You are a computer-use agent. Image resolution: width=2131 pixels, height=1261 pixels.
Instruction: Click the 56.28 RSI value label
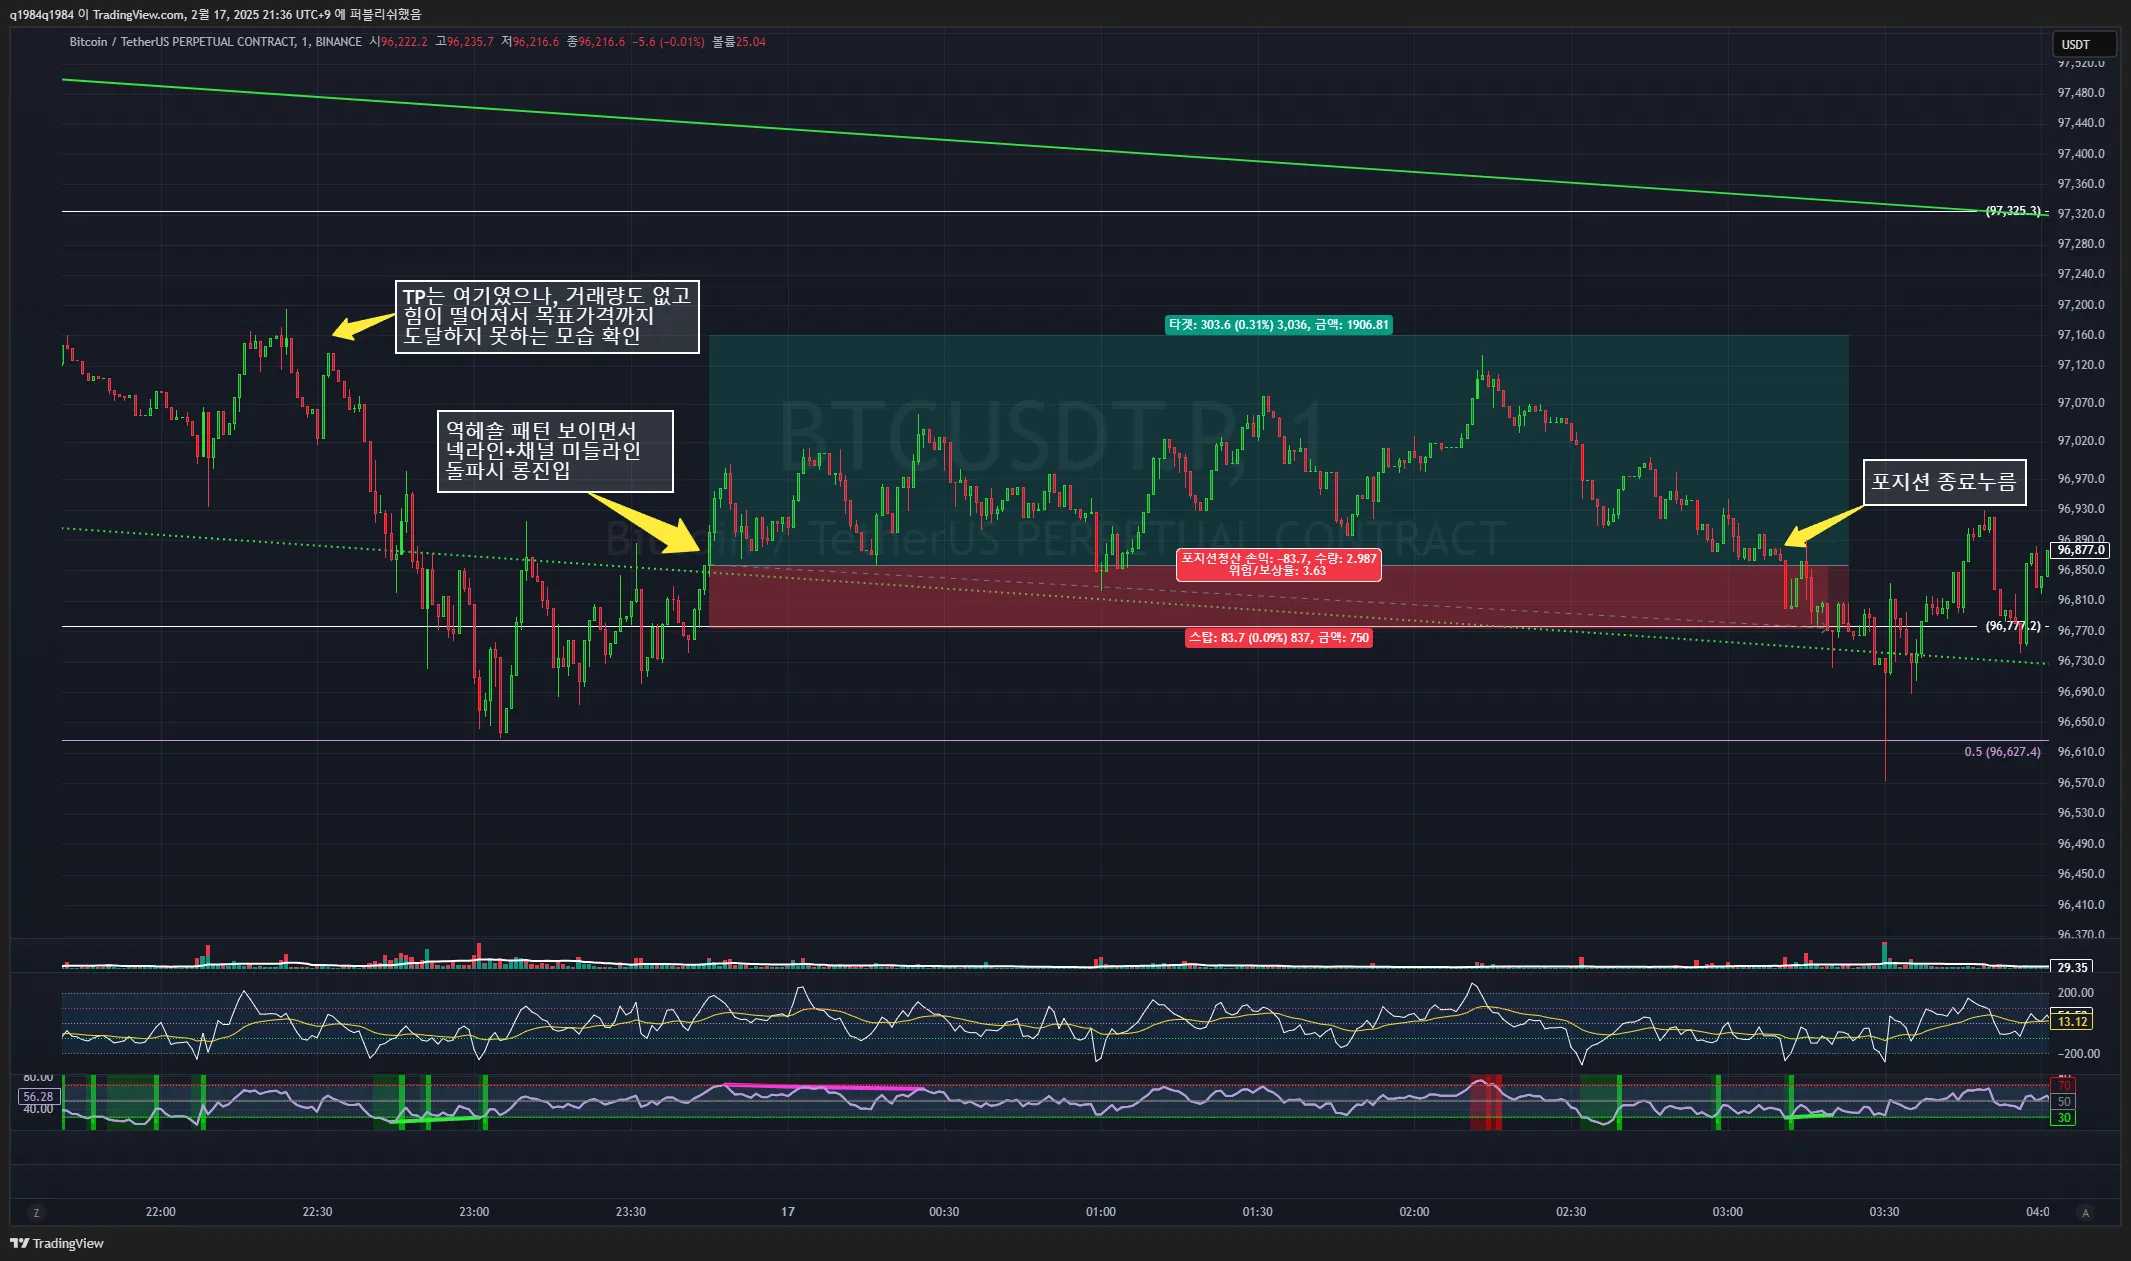(39, 1097)
